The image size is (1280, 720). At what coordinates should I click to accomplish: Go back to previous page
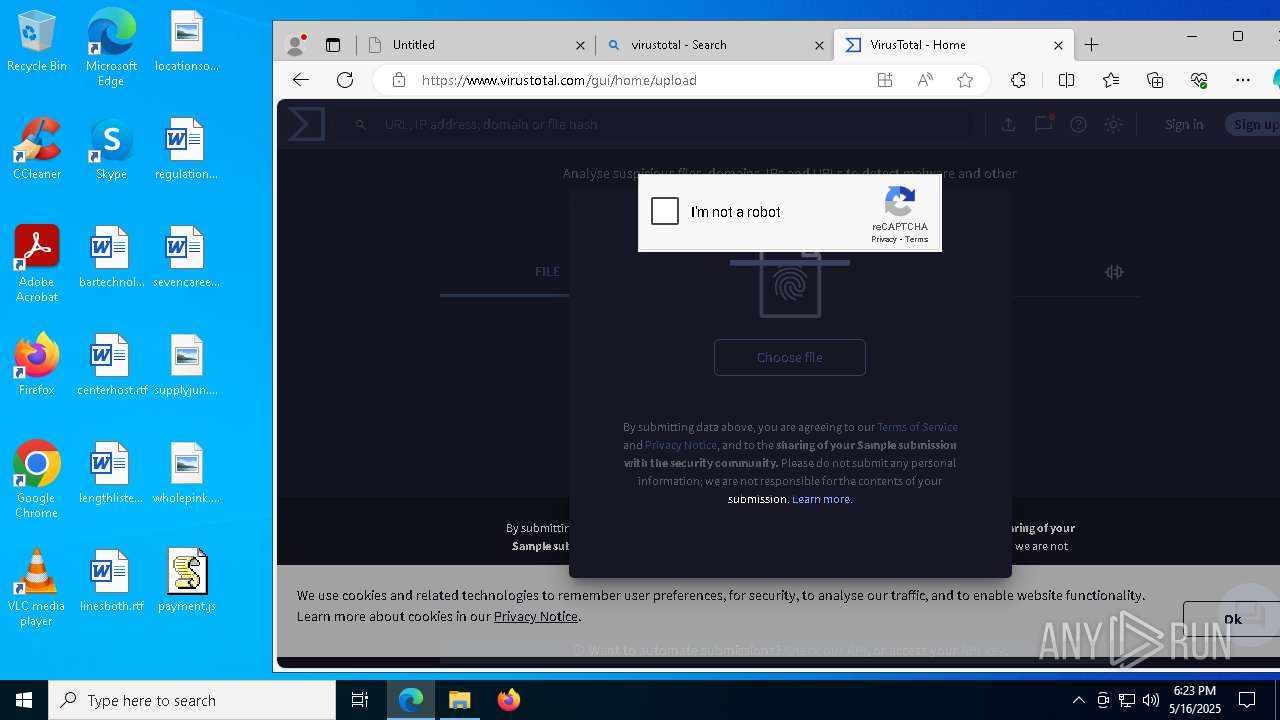(301, 80)
